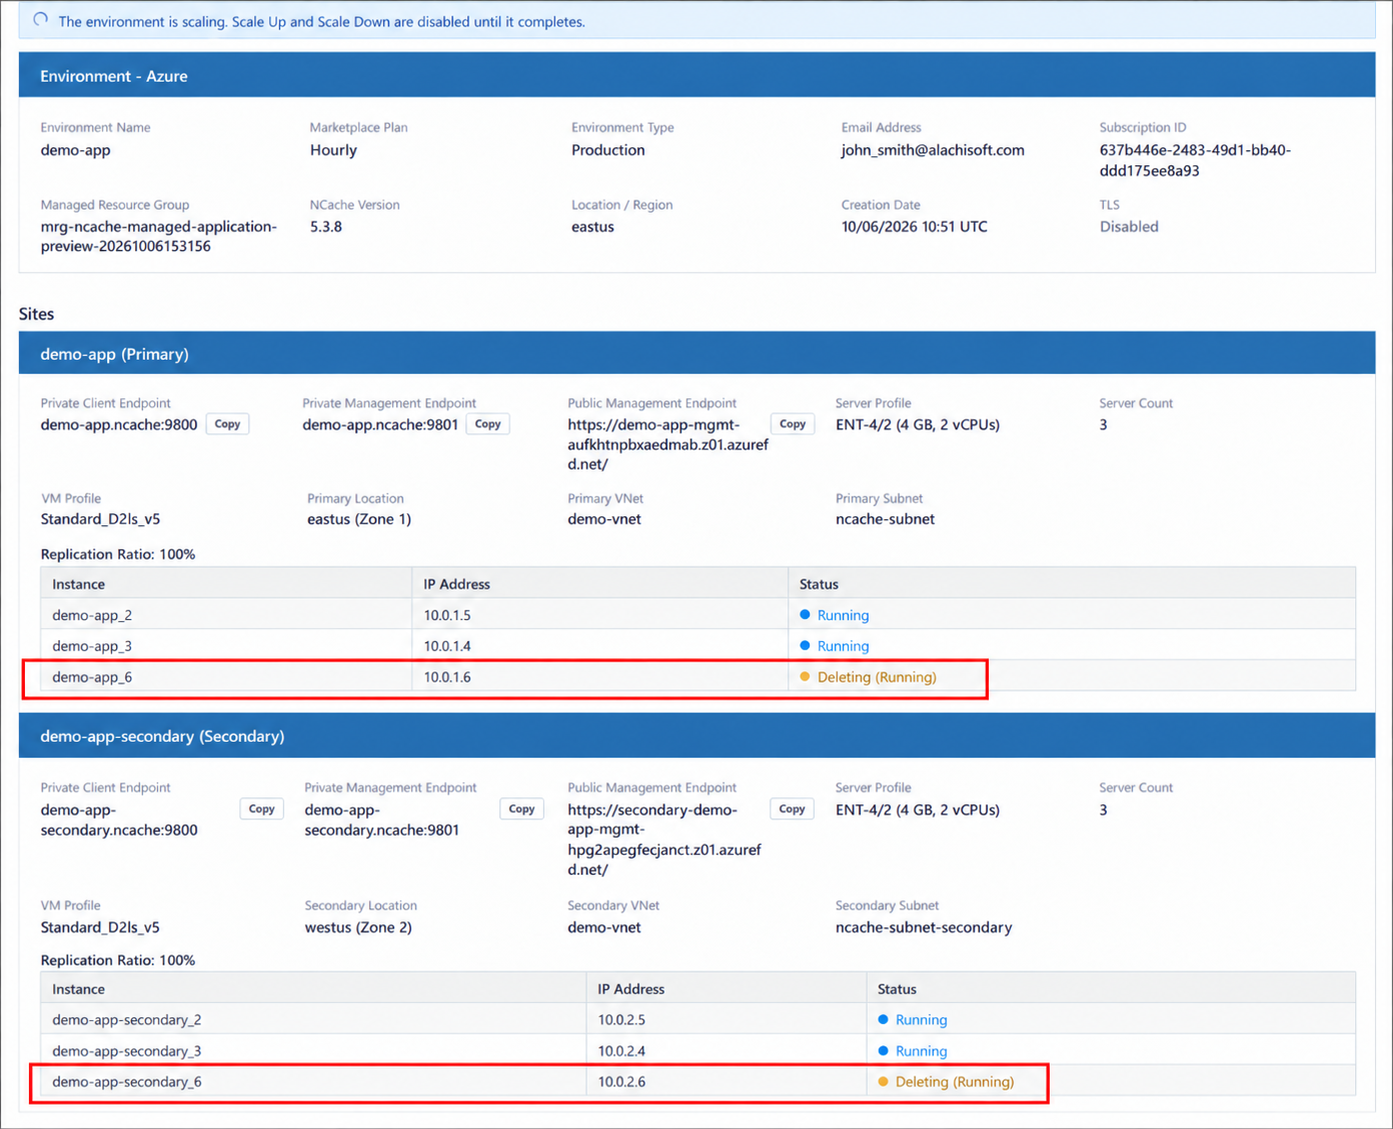This screenshot has height=1129, width=1393.
Task: Select instance name demo-app-secondary_6
Action: click(127, 1082)
